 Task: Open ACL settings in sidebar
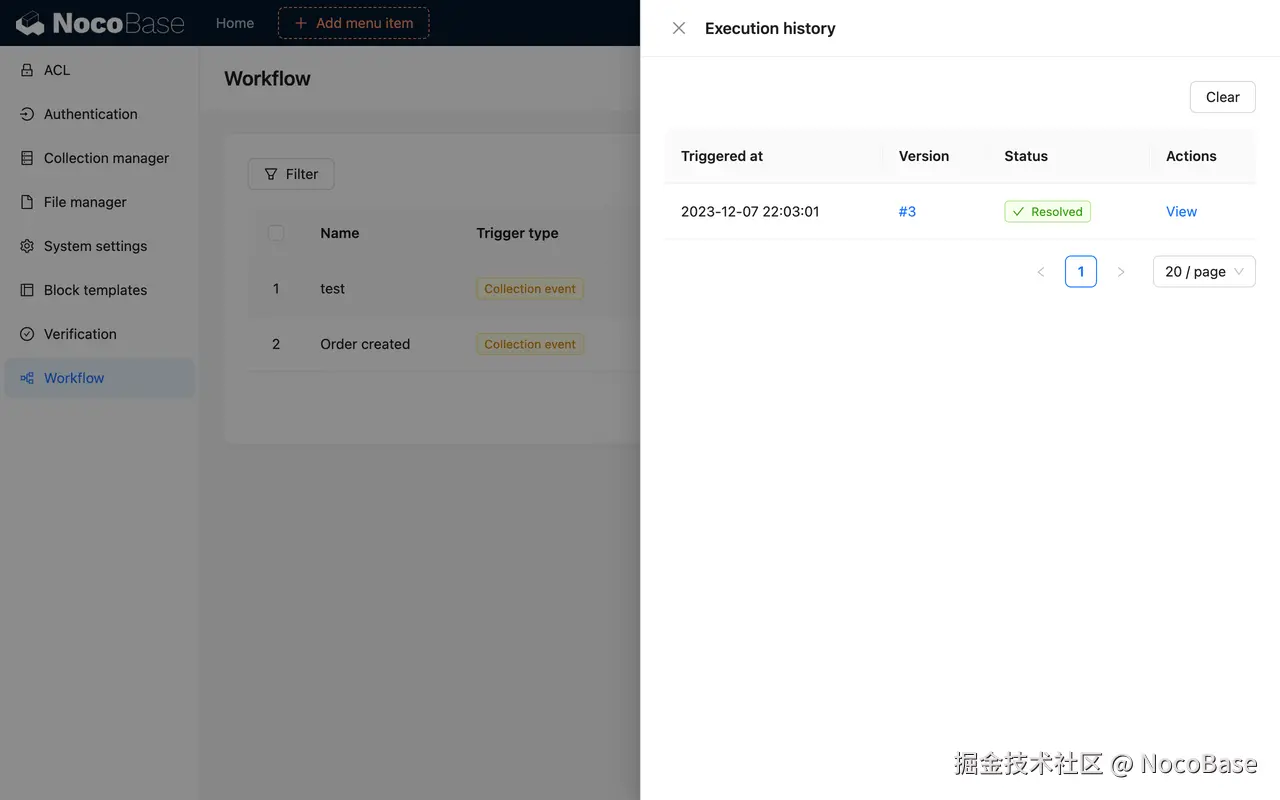click(100, 70)
